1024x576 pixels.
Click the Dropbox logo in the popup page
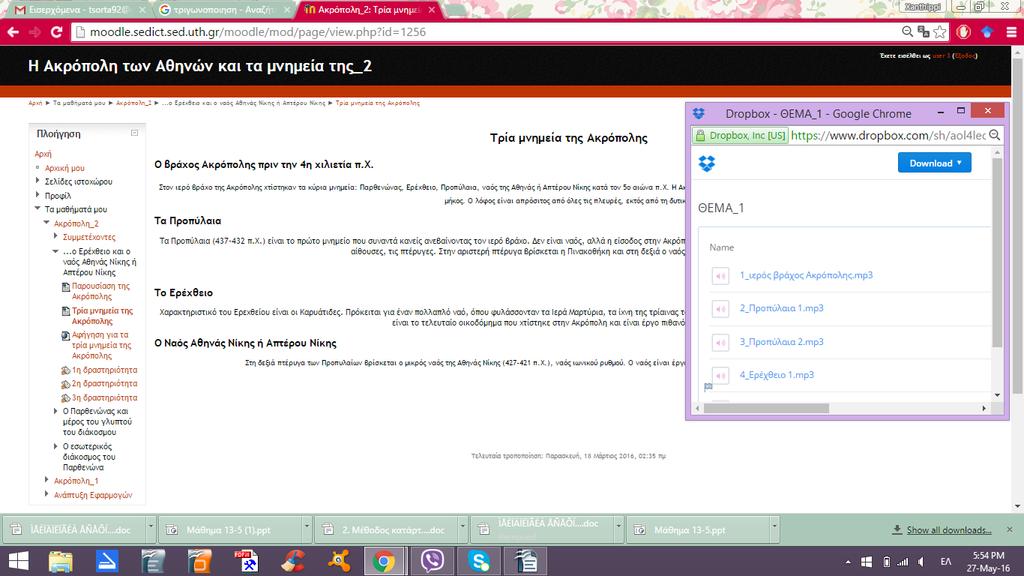point(707,163)
